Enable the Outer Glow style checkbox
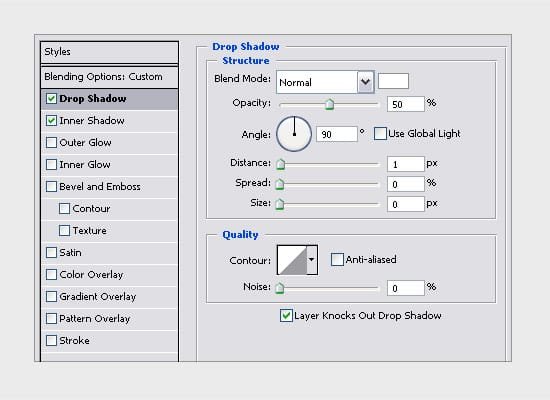This screenshot has height=400, width=550. pyautogui.click(x=52, y=142)
